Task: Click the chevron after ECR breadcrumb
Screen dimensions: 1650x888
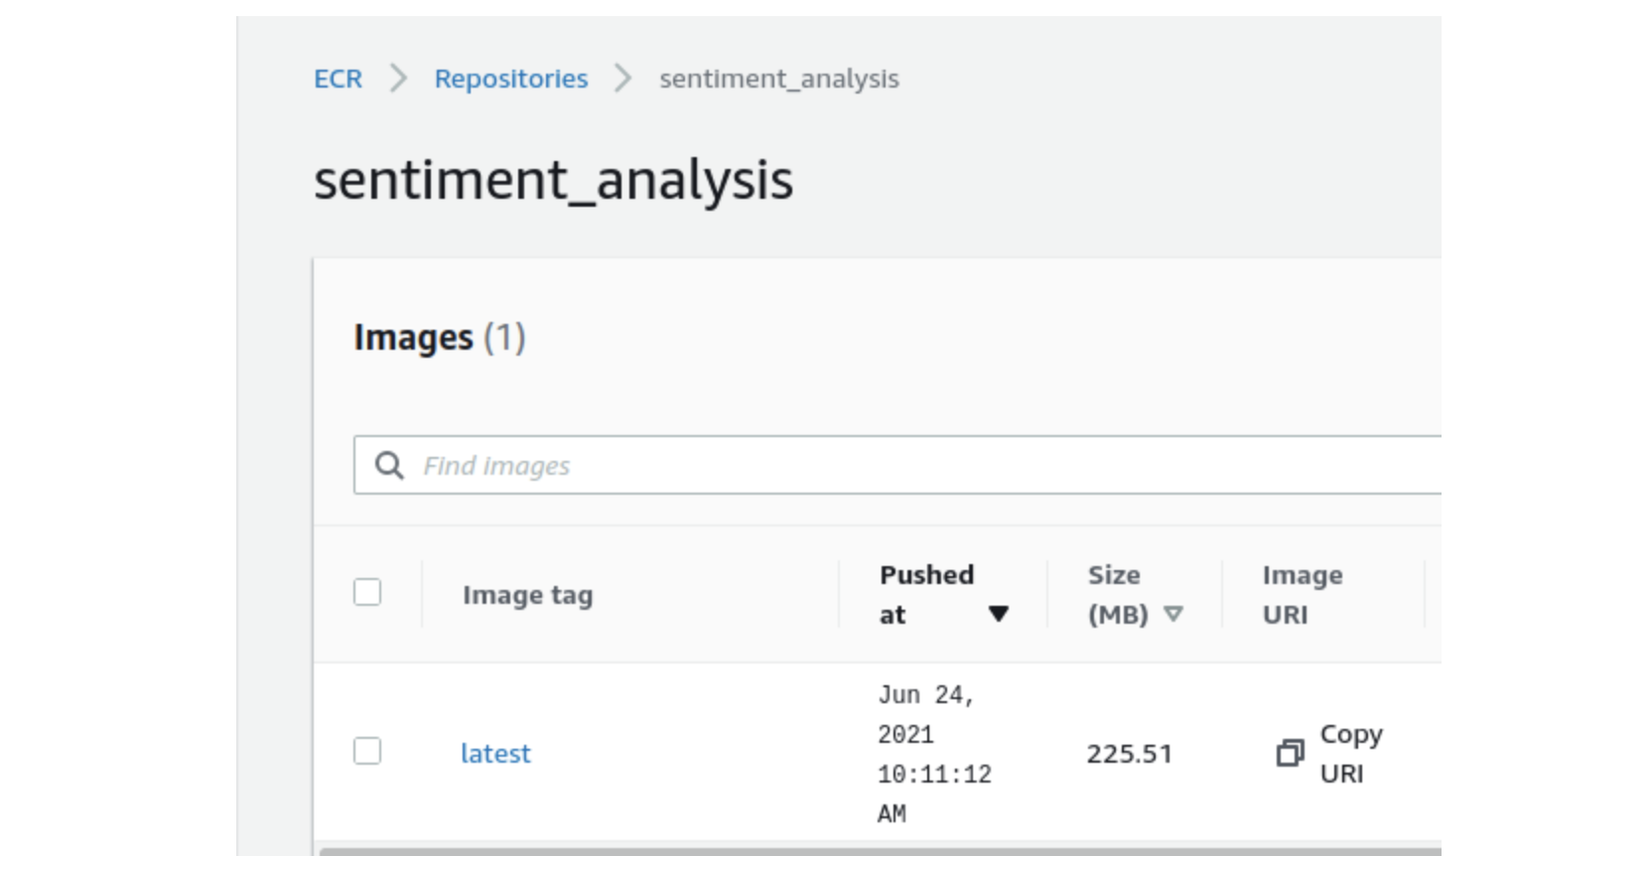Action: point(398,78)
